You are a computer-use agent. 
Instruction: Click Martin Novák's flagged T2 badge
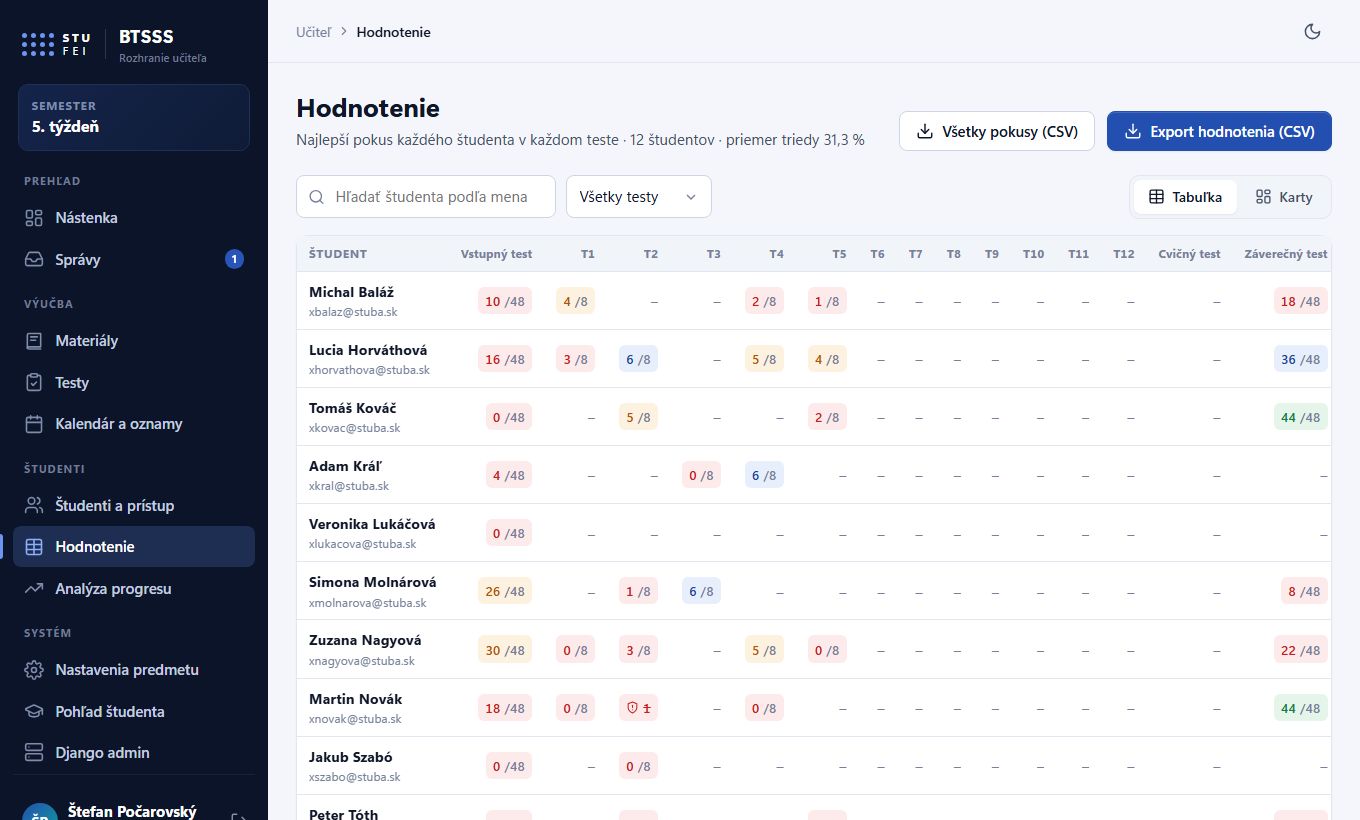(638, 708)
